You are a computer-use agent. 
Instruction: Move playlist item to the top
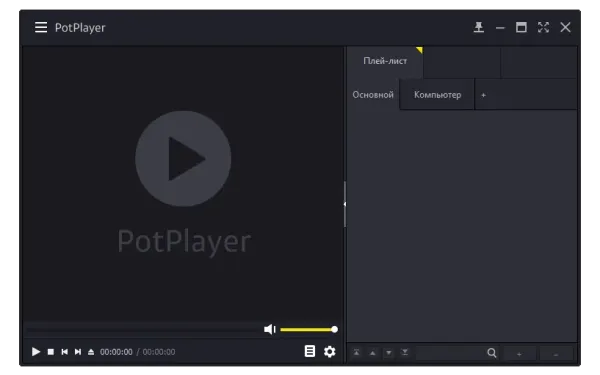pos(356,352)
